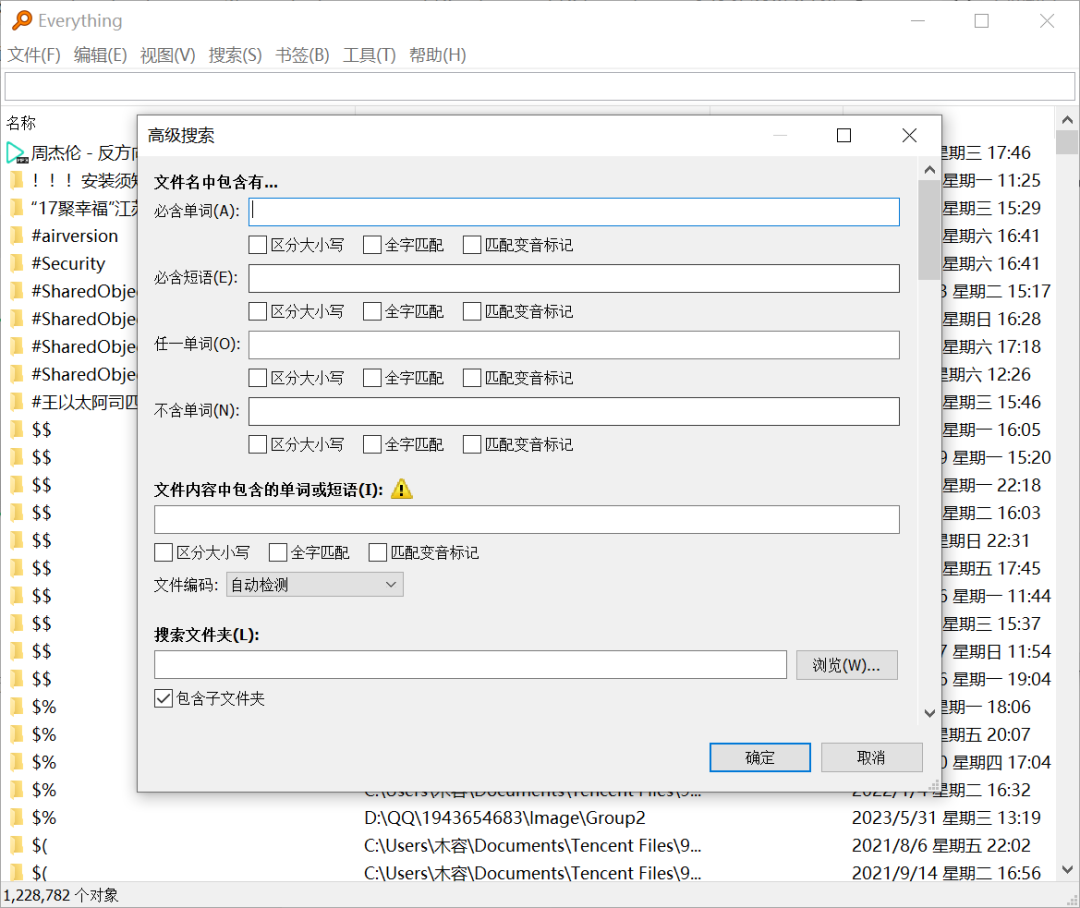Click dialog scrollbar down arrow
This screenshot has height=908, width=1080.
point(929,713)
